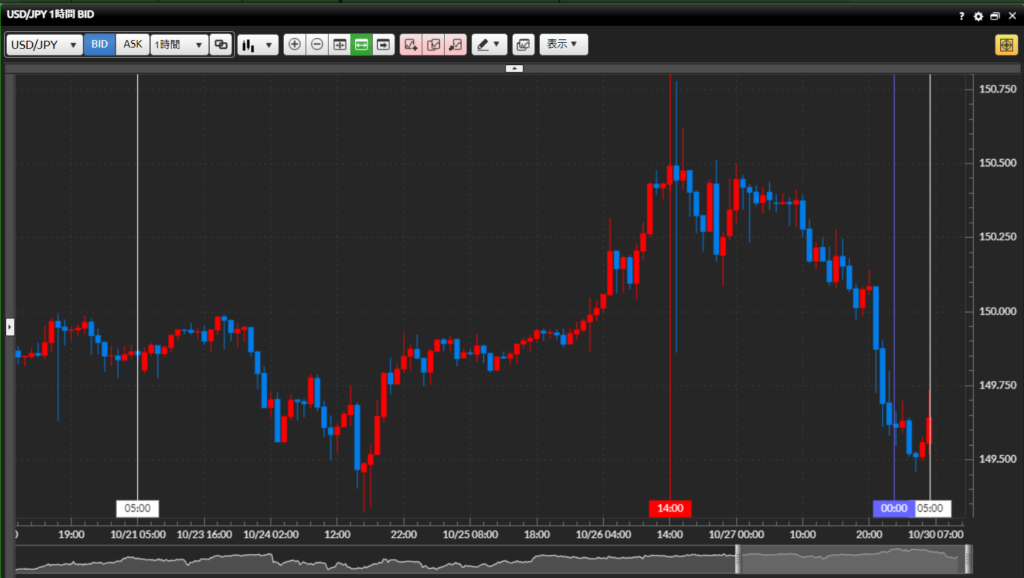Screen dimensions: 1024x578
Task: Switch price display to BID
Action: click(x=99, y=45)
